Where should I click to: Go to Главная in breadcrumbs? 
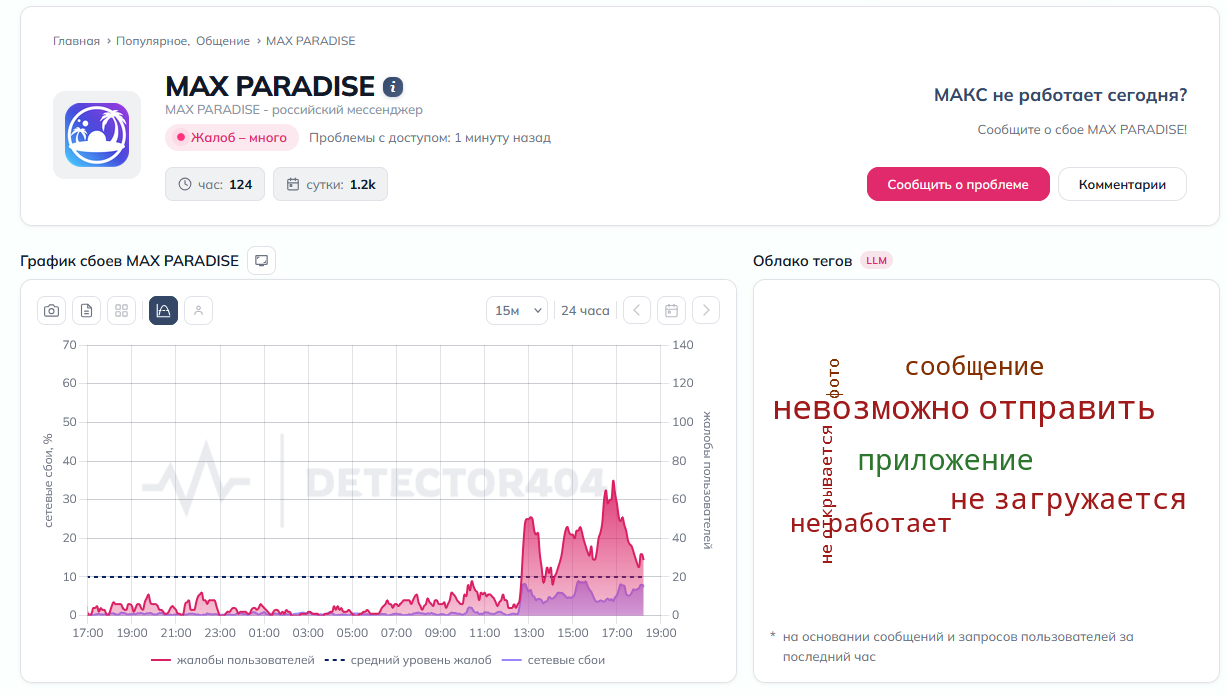pos(76,41)
